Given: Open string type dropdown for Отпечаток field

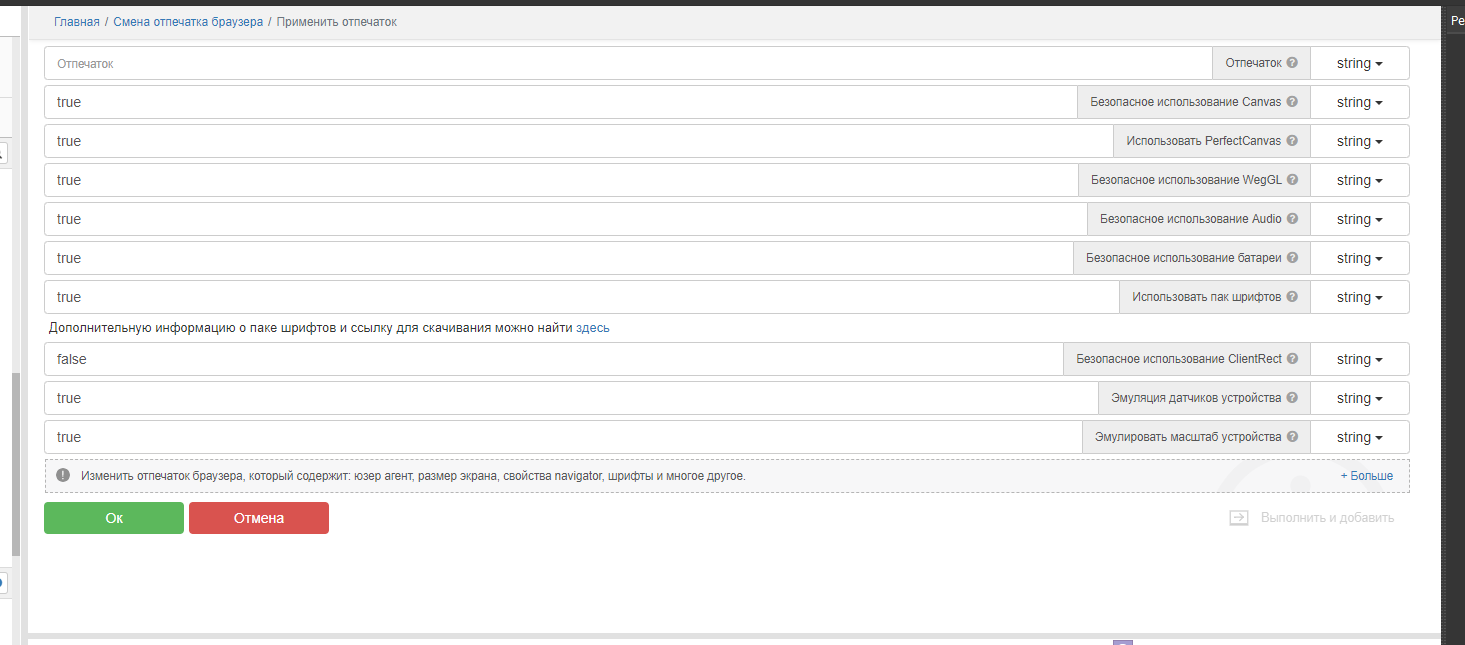Looking at the screenshot, I should 1359,63.
